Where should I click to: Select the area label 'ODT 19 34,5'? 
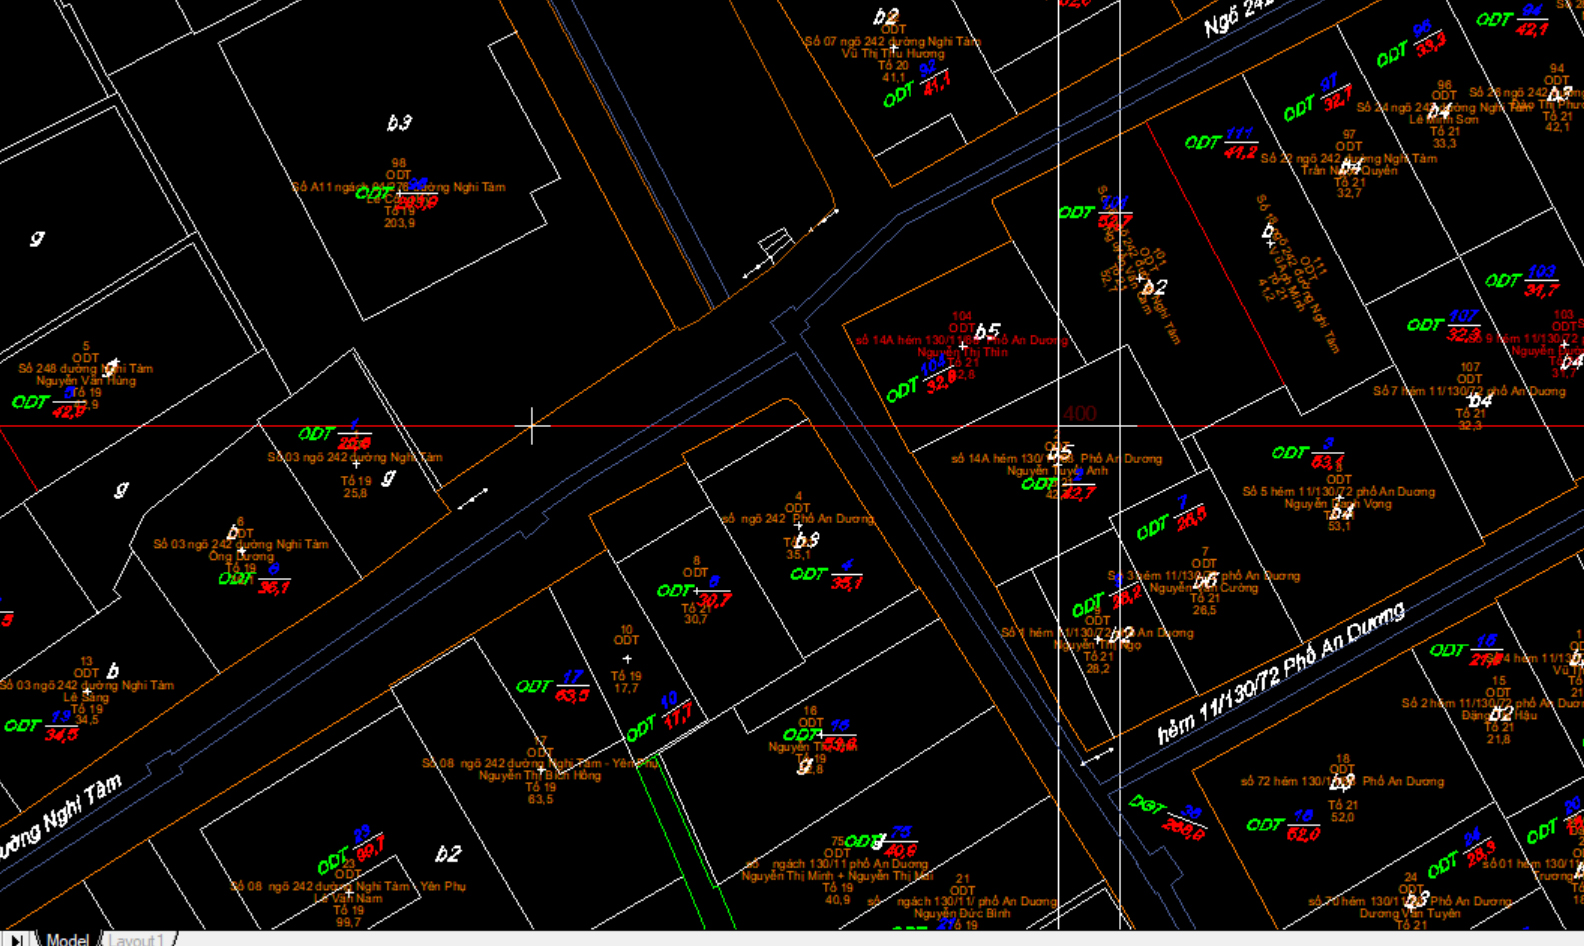tap(41, 725)
